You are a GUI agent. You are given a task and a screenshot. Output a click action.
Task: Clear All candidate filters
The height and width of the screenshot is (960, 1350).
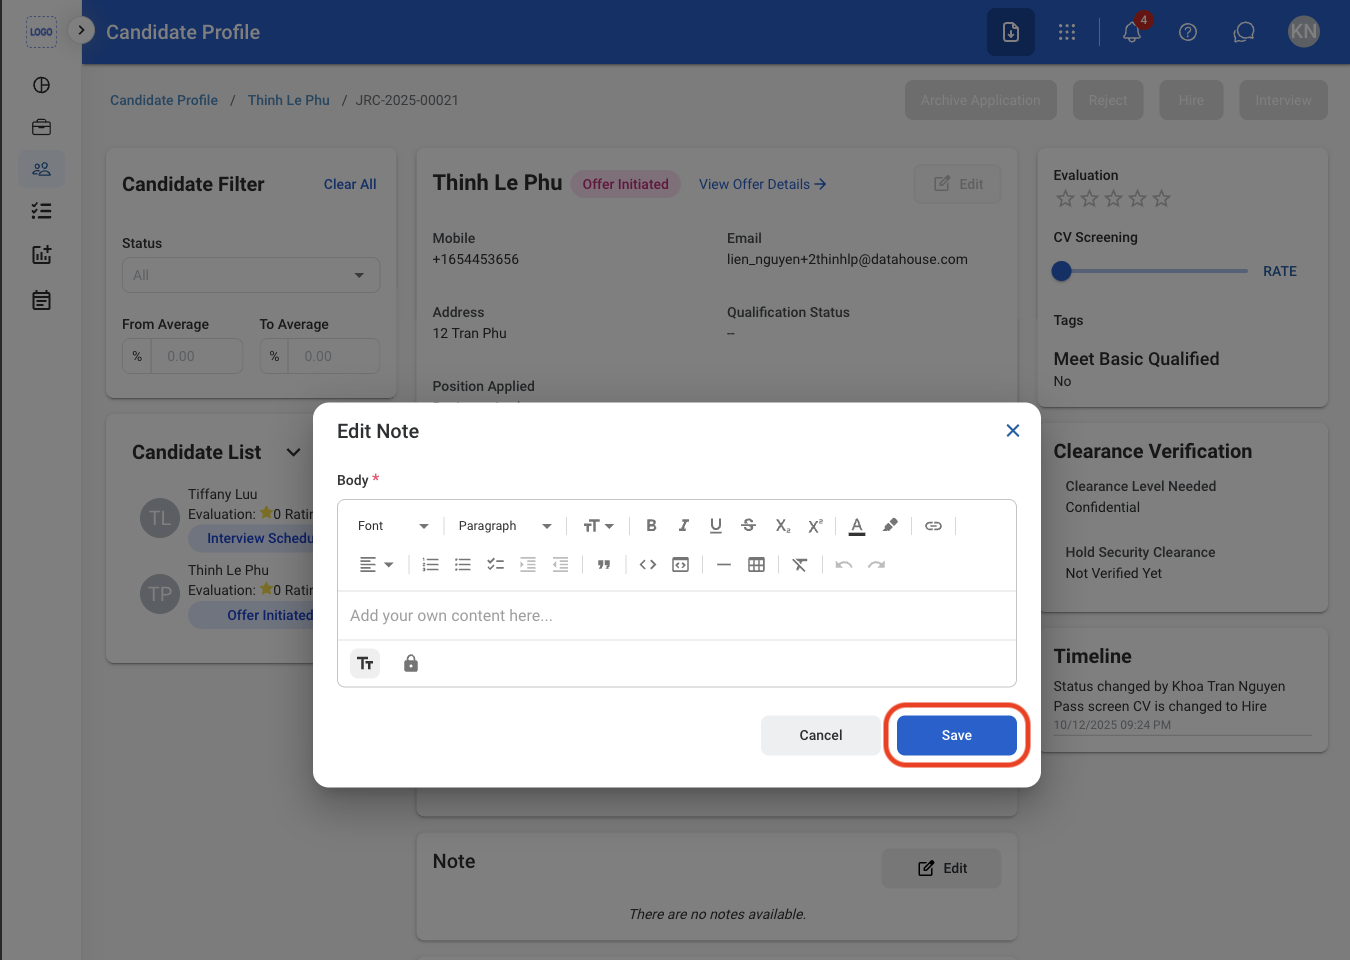[x=350, y=184]
